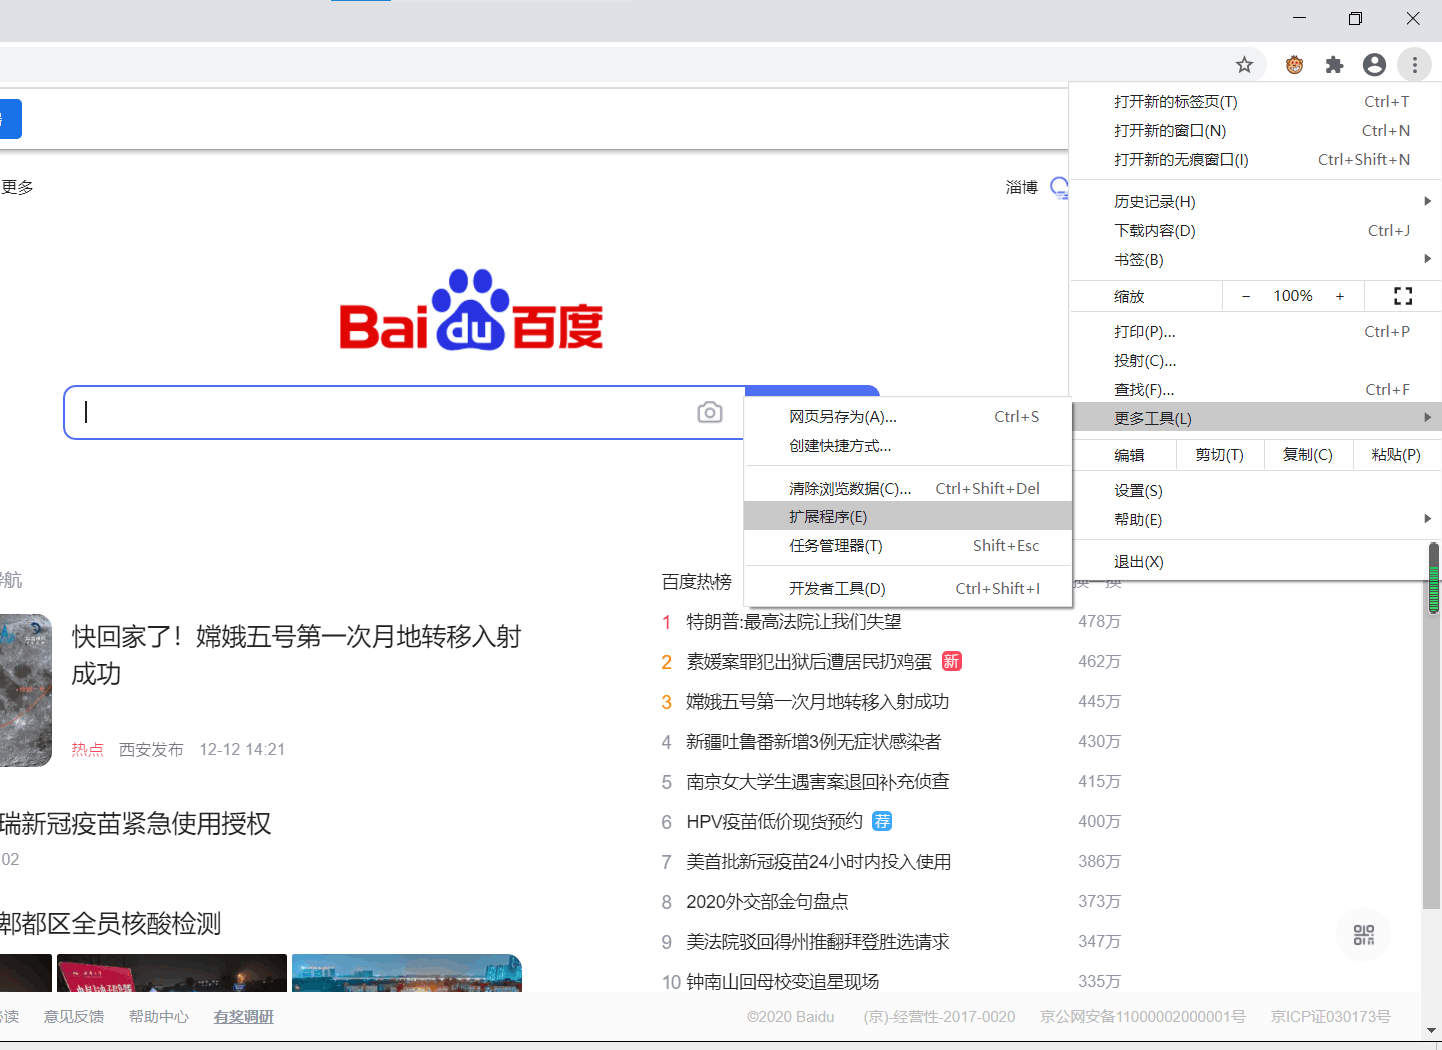Expand the 书签(B) submenu
The image size is (1442, 1050).
[x=1255, y=259]
